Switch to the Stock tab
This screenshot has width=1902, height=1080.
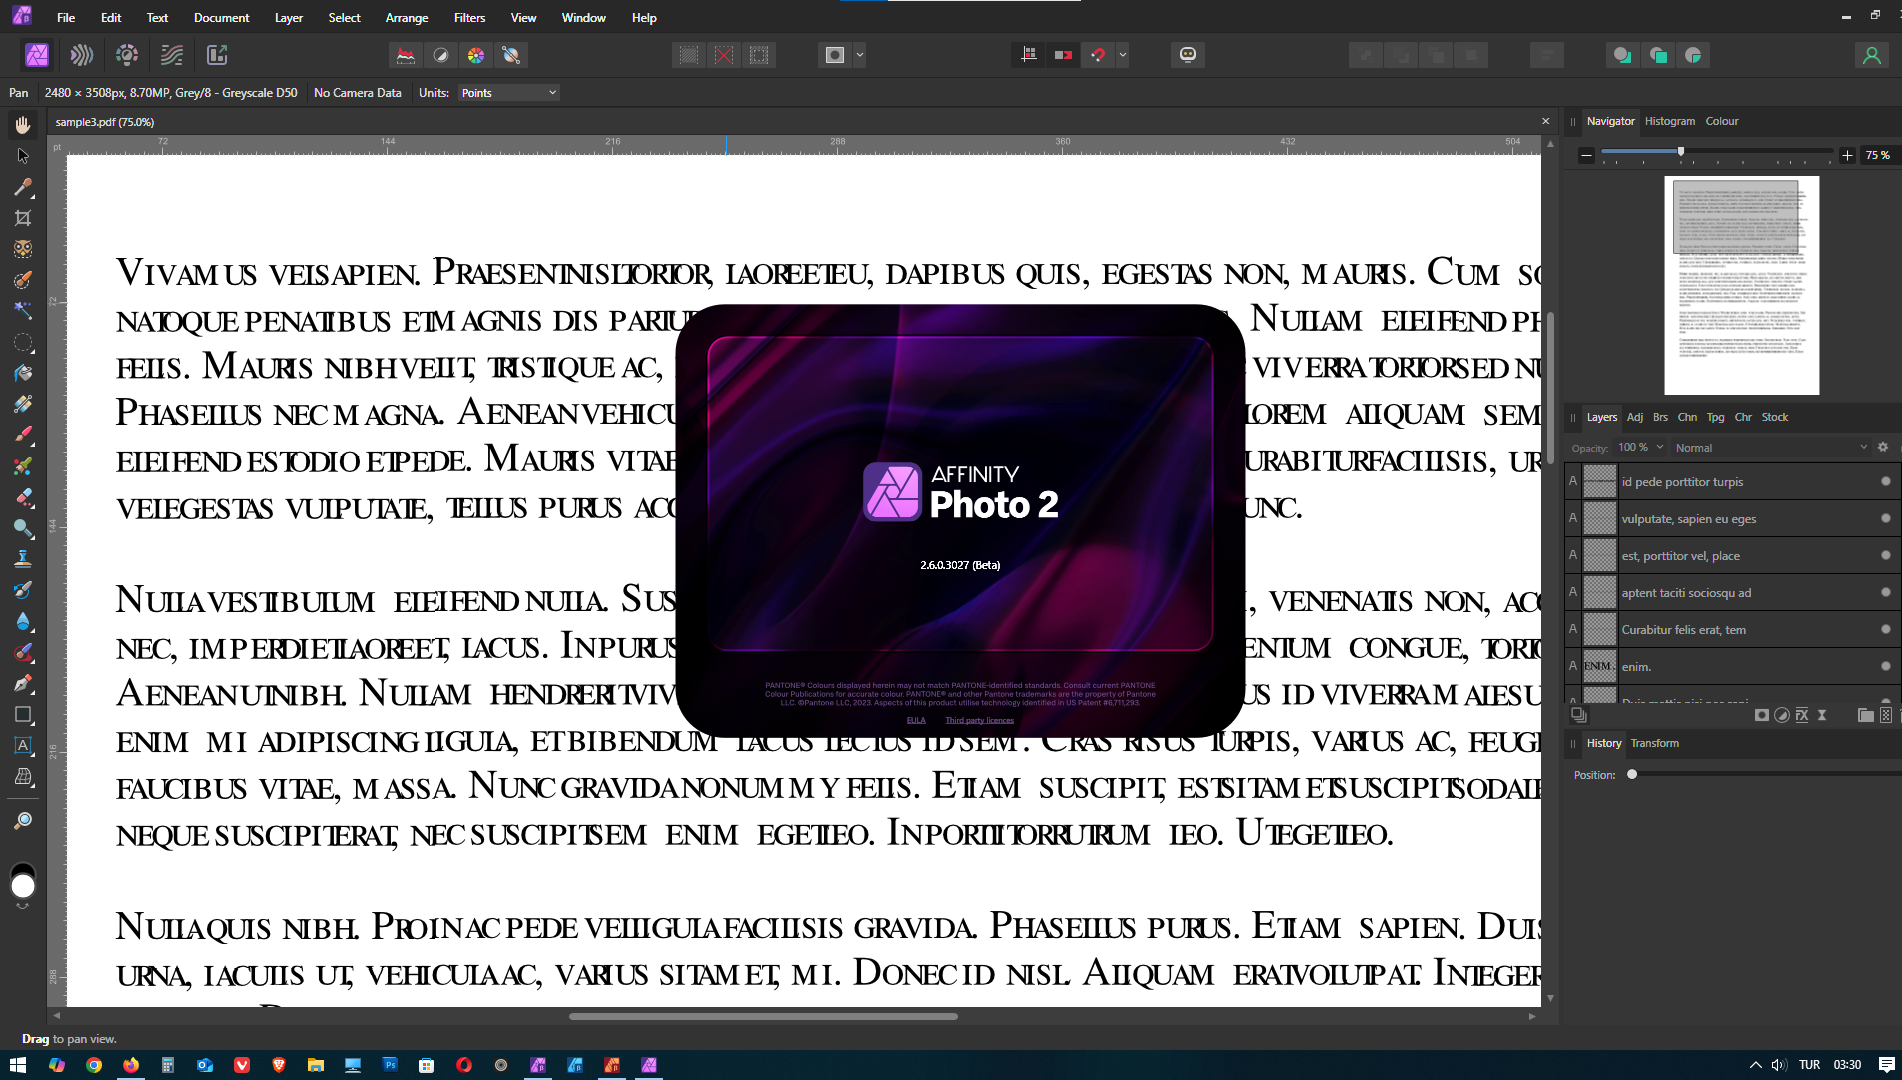click(x=1775, y=417)
